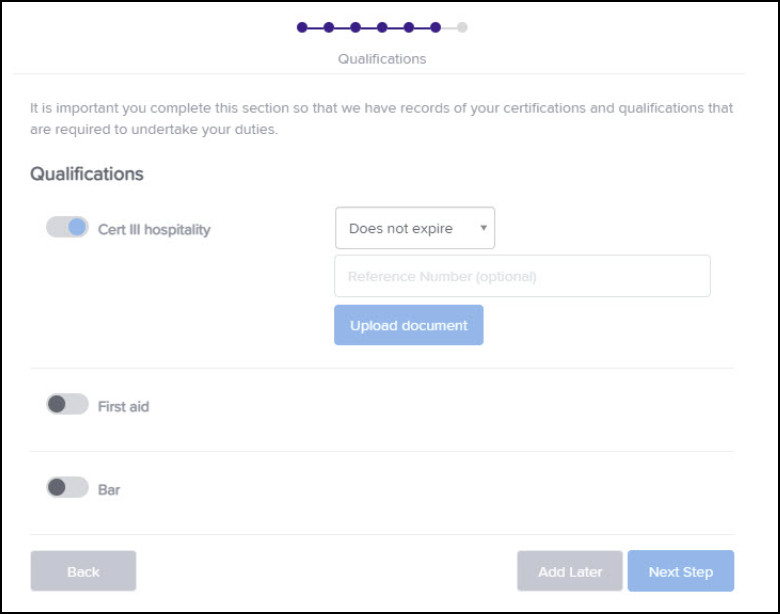Jump to the second progress step dot
This screenshot has width=780, height=614.
tap(329, 27)
